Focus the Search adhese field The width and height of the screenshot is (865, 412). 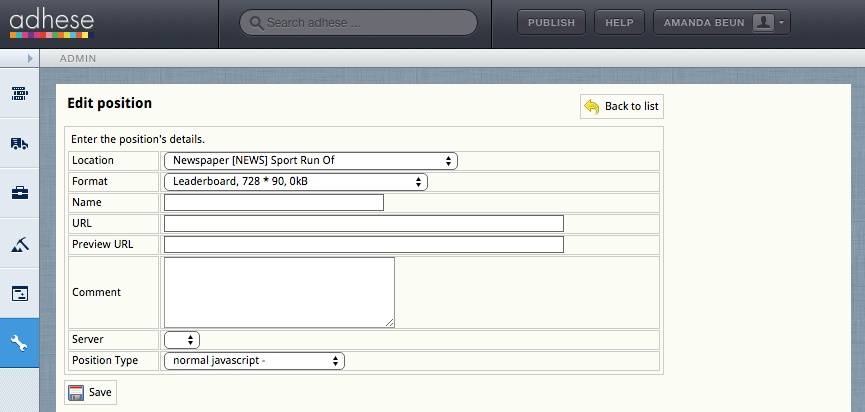358,23
